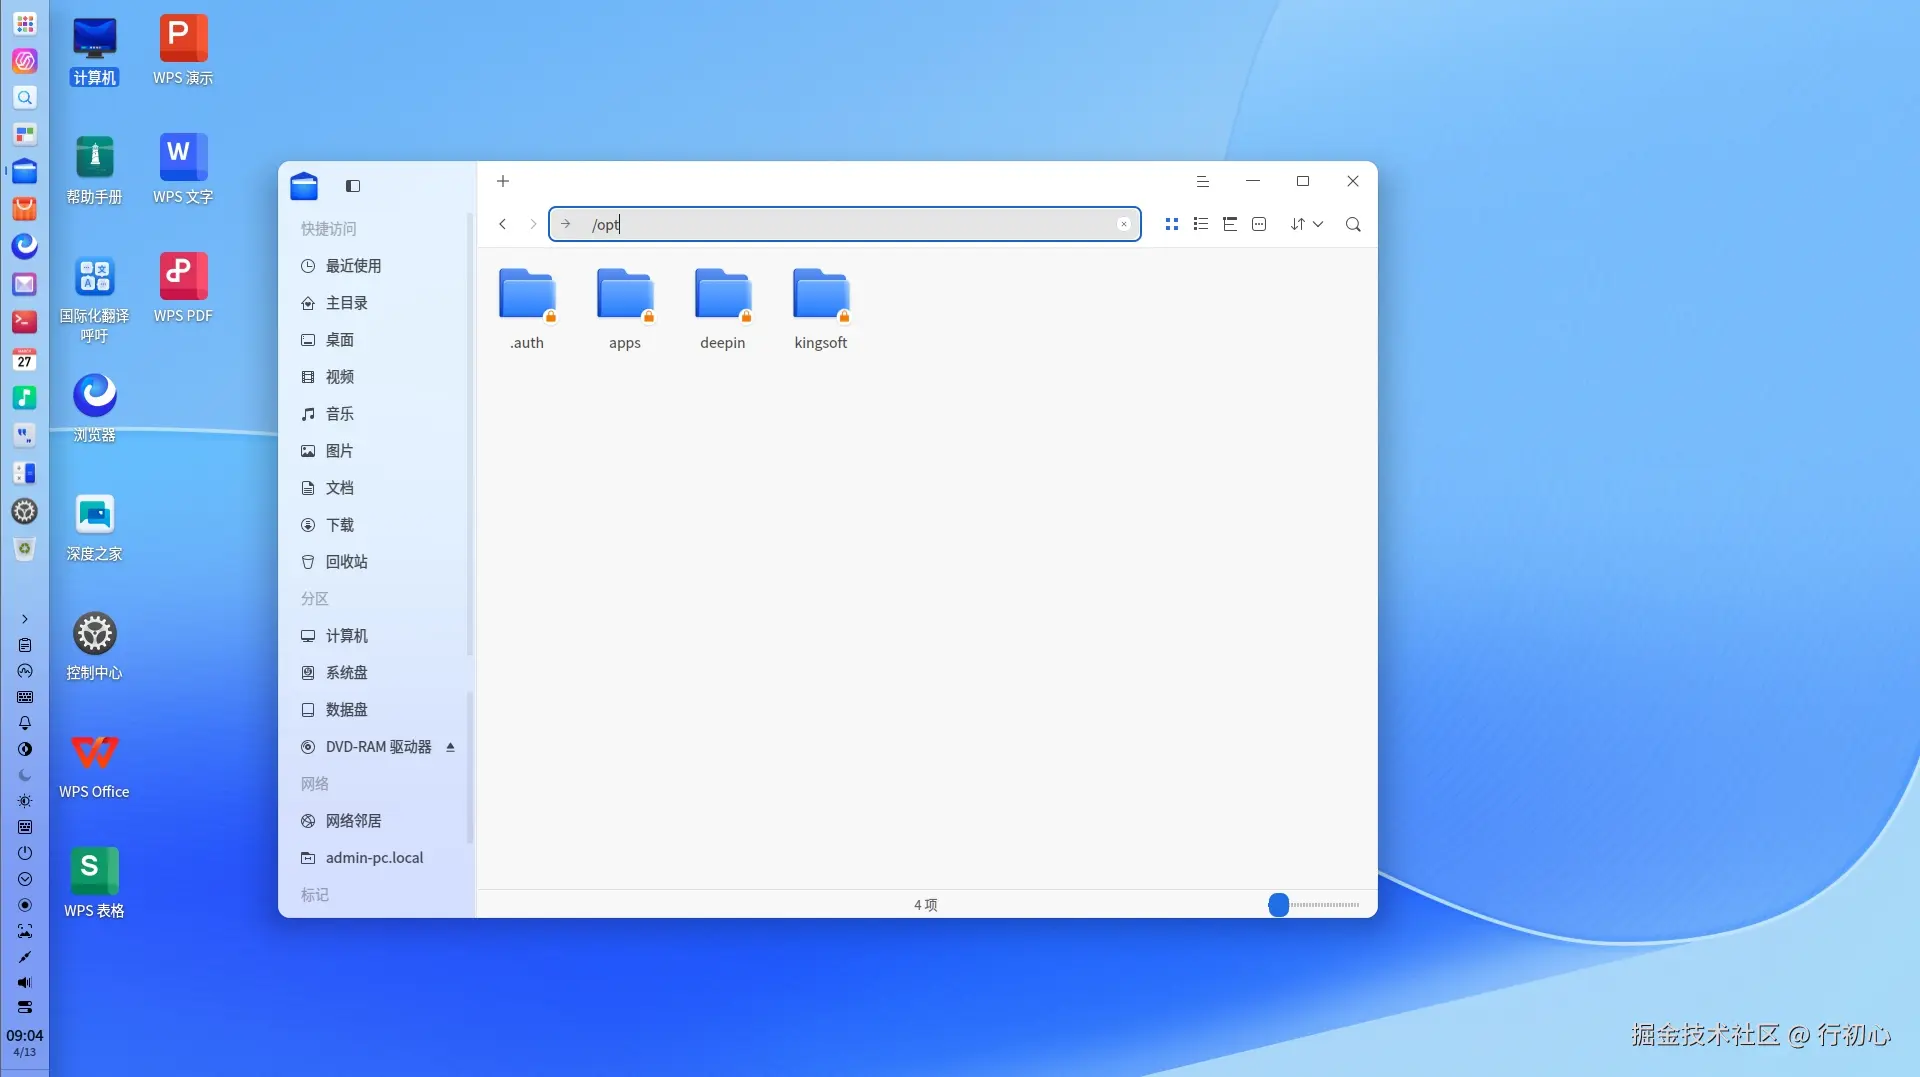Open 浏览器 desktop shortcut
Screen dimensions: 1920x1077
(x=95, y=408)
